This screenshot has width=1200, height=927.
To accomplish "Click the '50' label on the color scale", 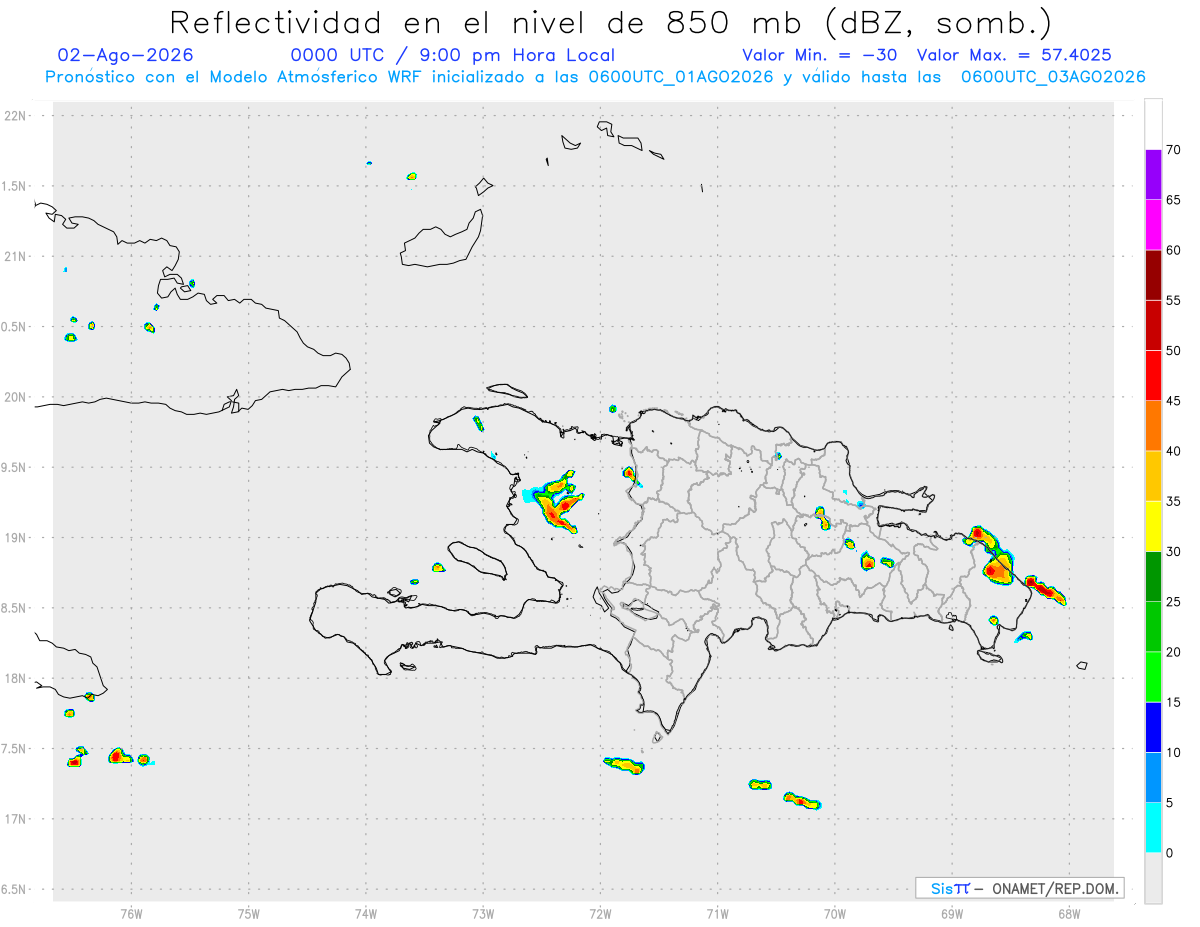I will click(1174, 351).
